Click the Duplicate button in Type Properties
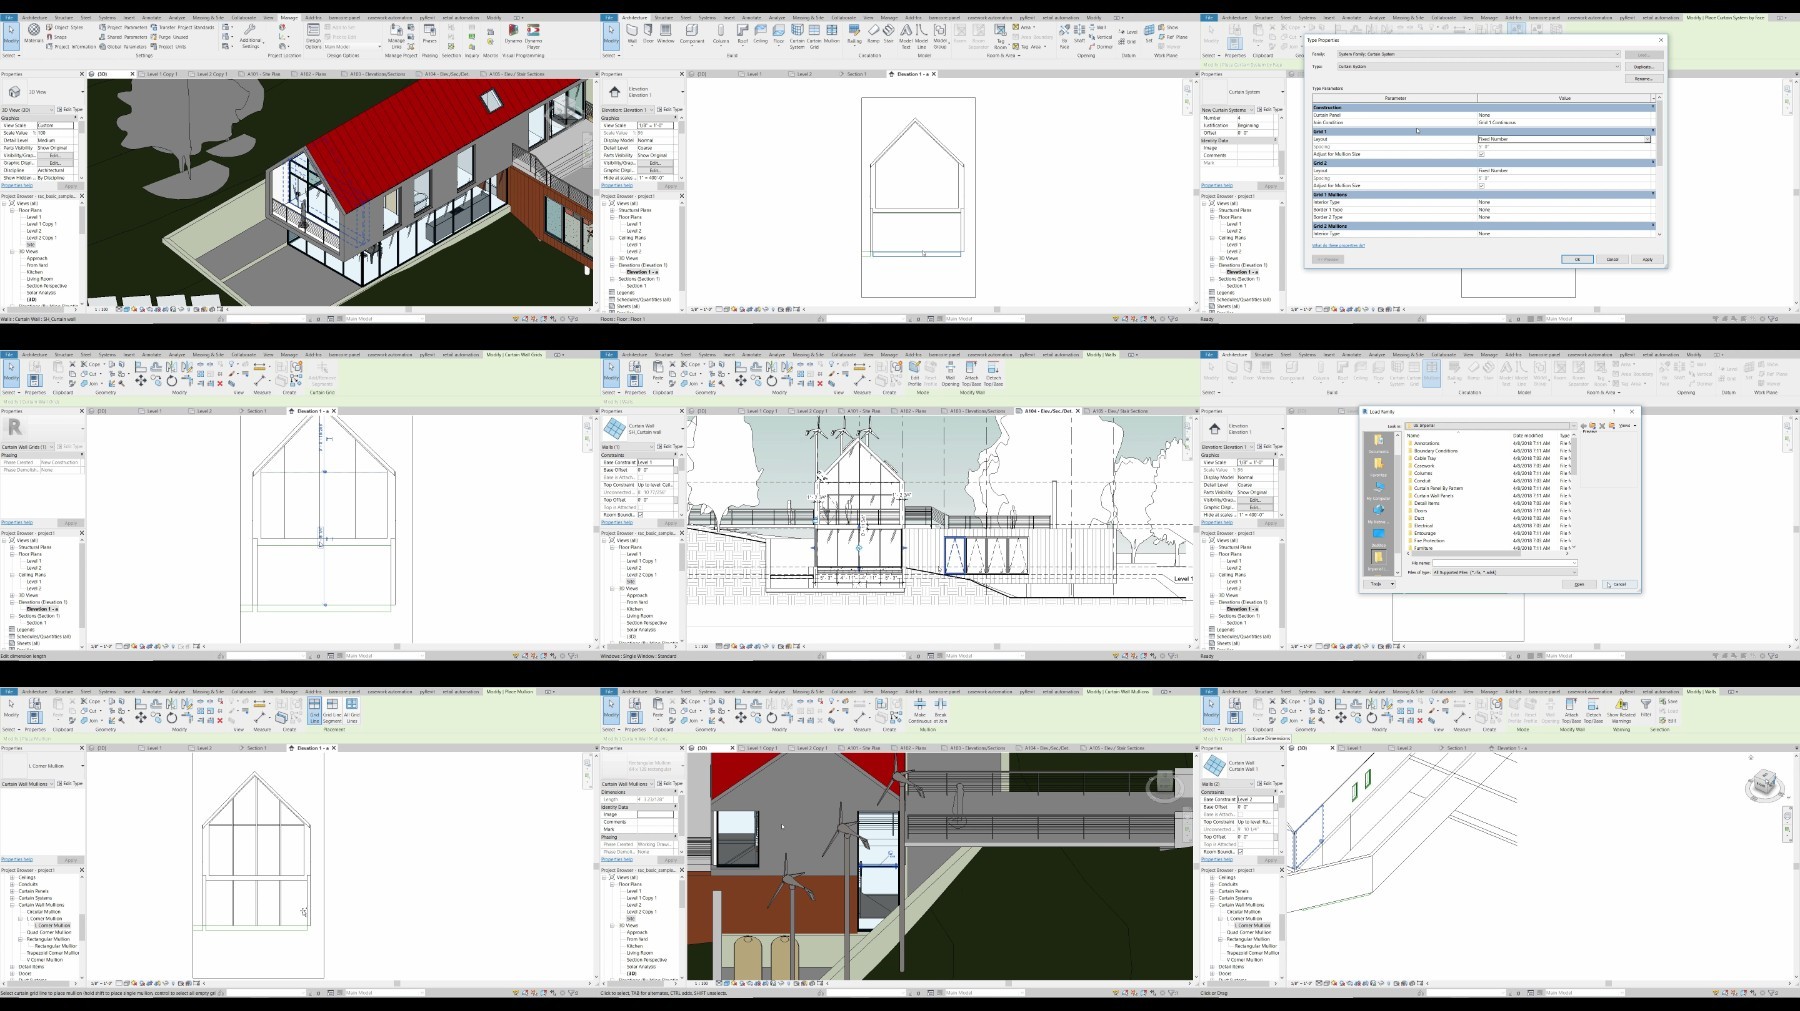 pyautogui.click(x=1643, y=67)
